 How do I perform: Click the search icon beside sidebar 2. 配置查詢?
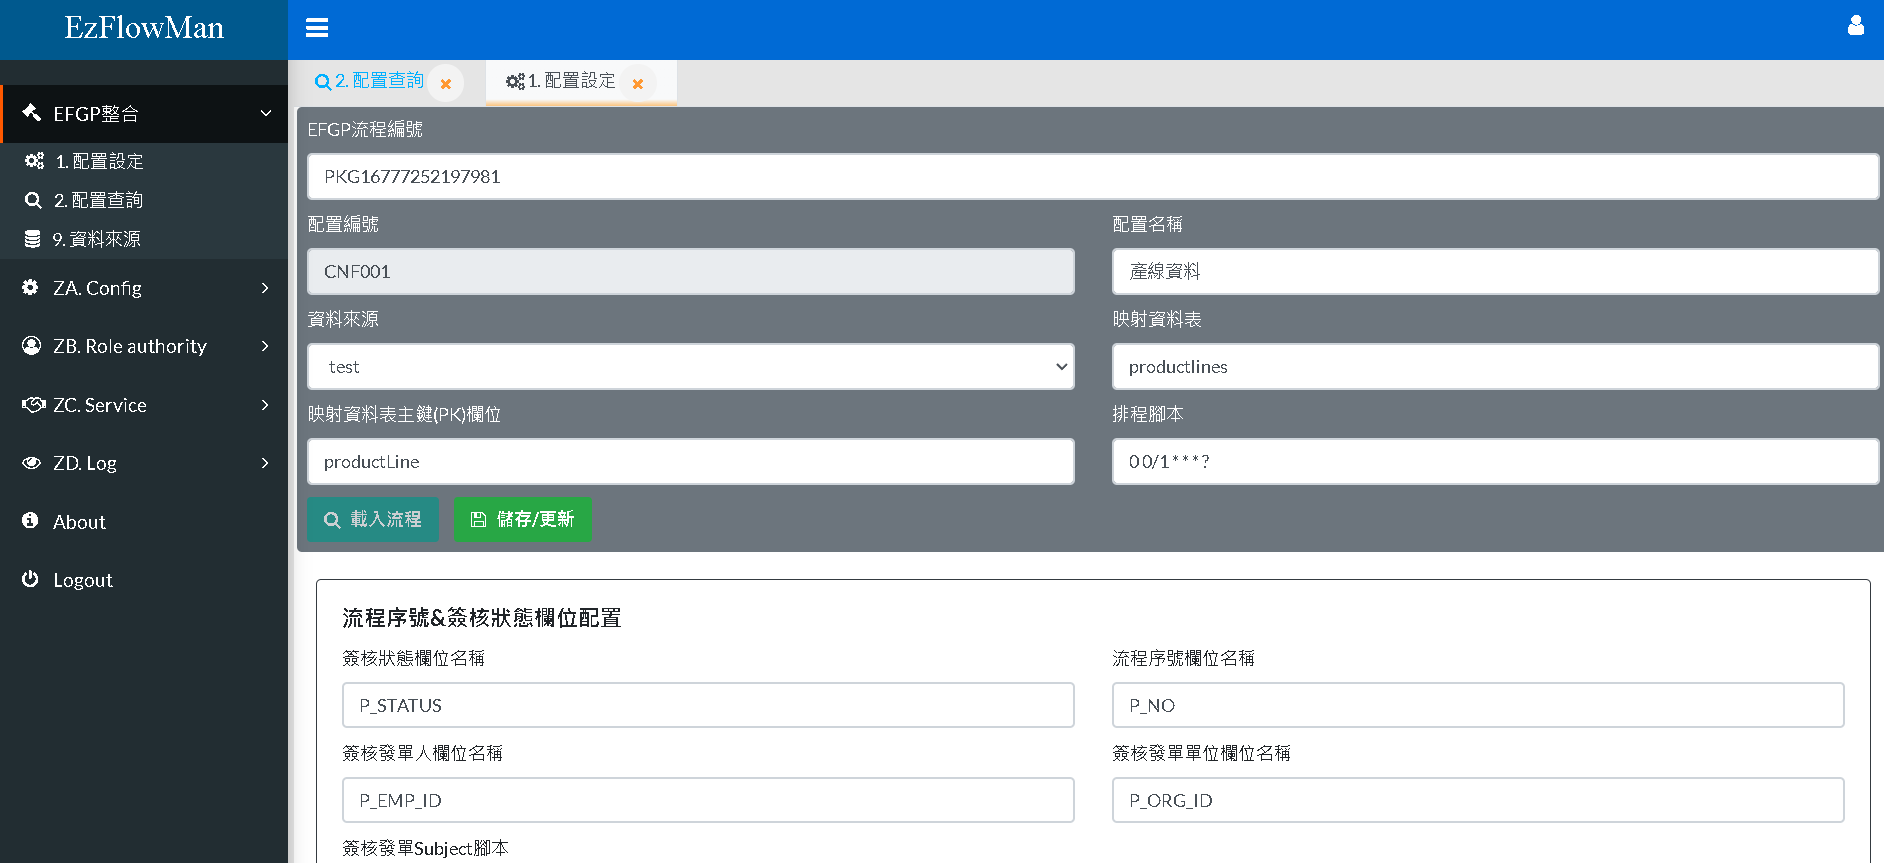pyautogui.click(x=33, y=200)
